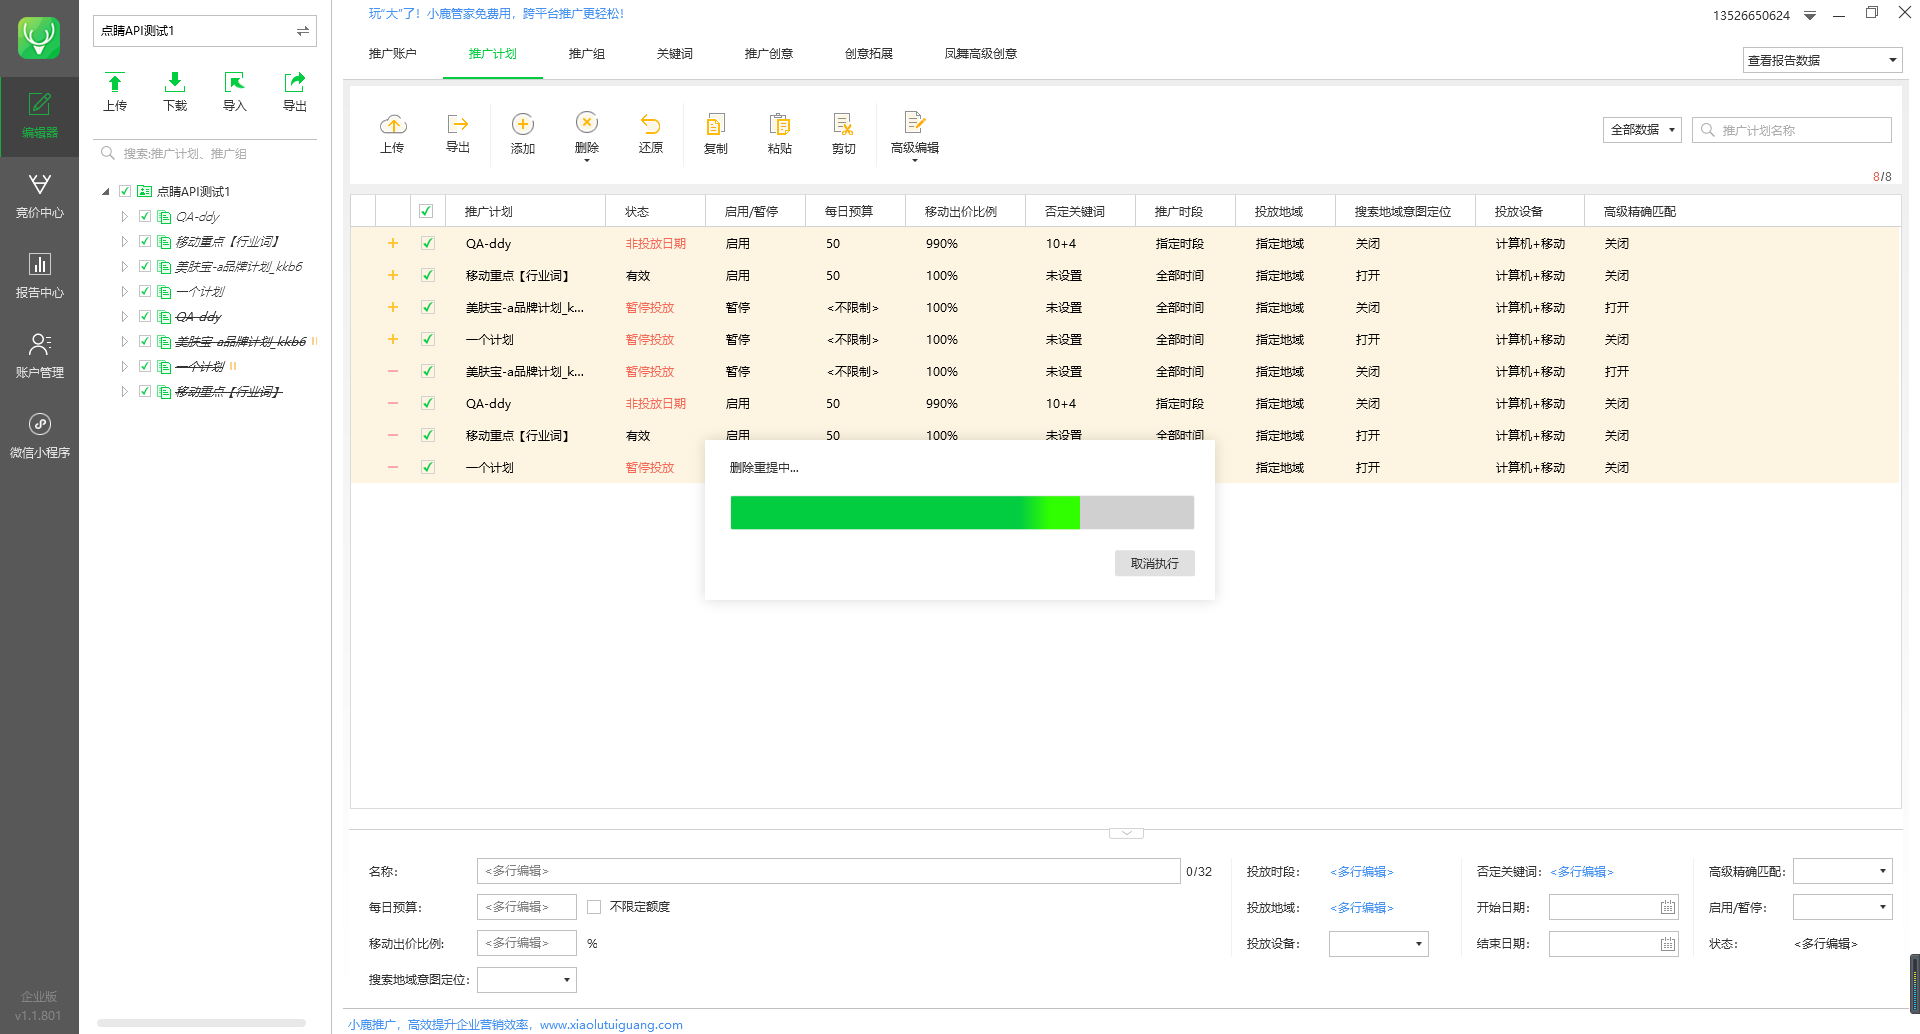Open the 查看报告数据 dropdown

(1822, 60)
